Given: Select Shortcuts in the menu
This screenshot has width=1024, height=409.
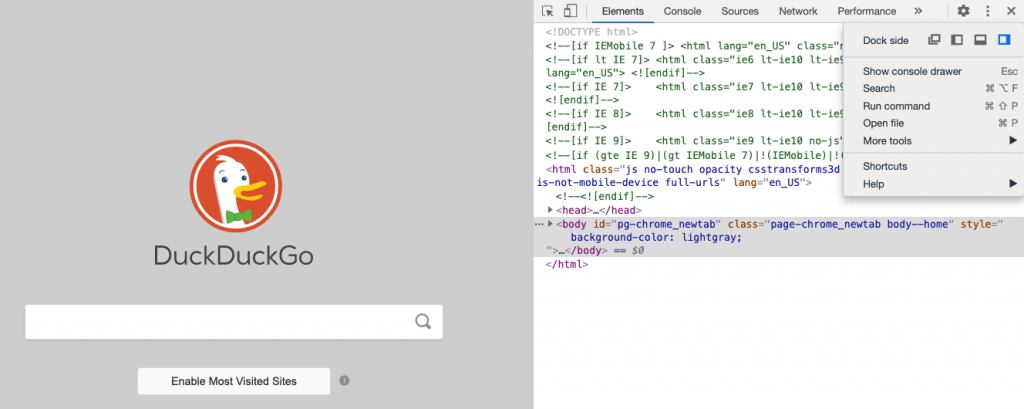Looking at the screenshot, I should tap(934, 166).
